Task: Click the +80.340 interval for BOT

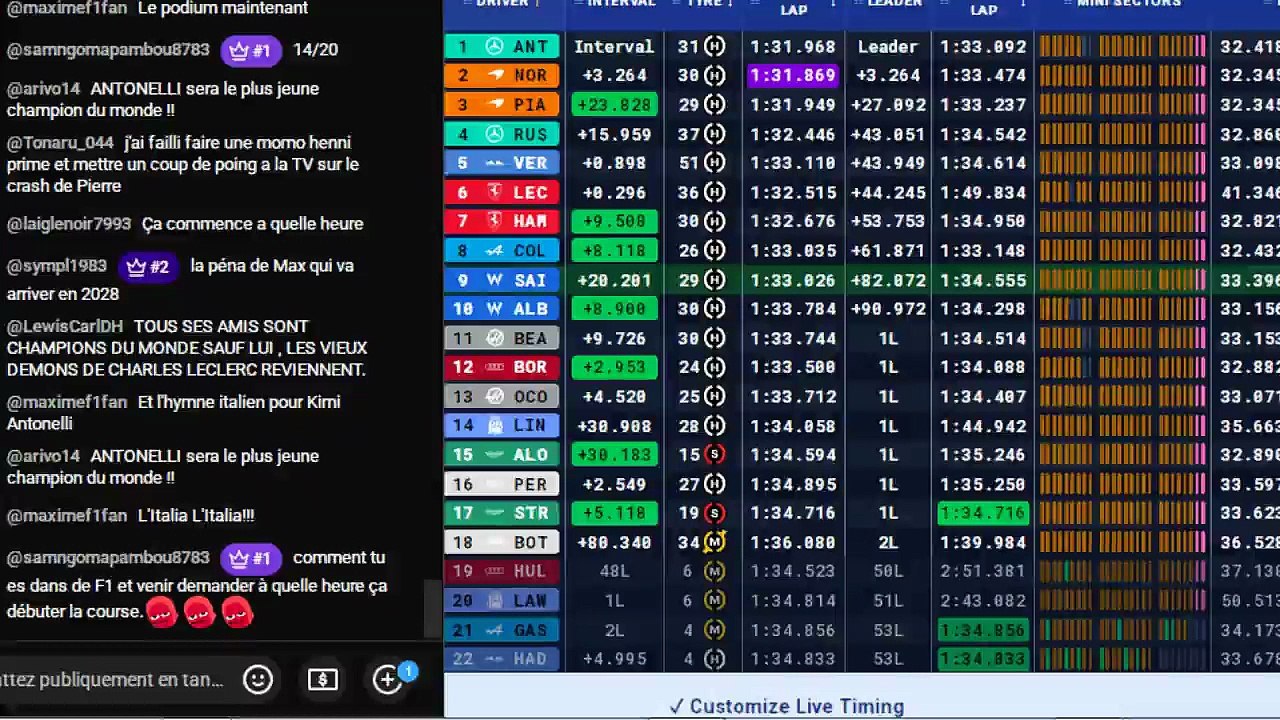Action: (x=614, y=543)
